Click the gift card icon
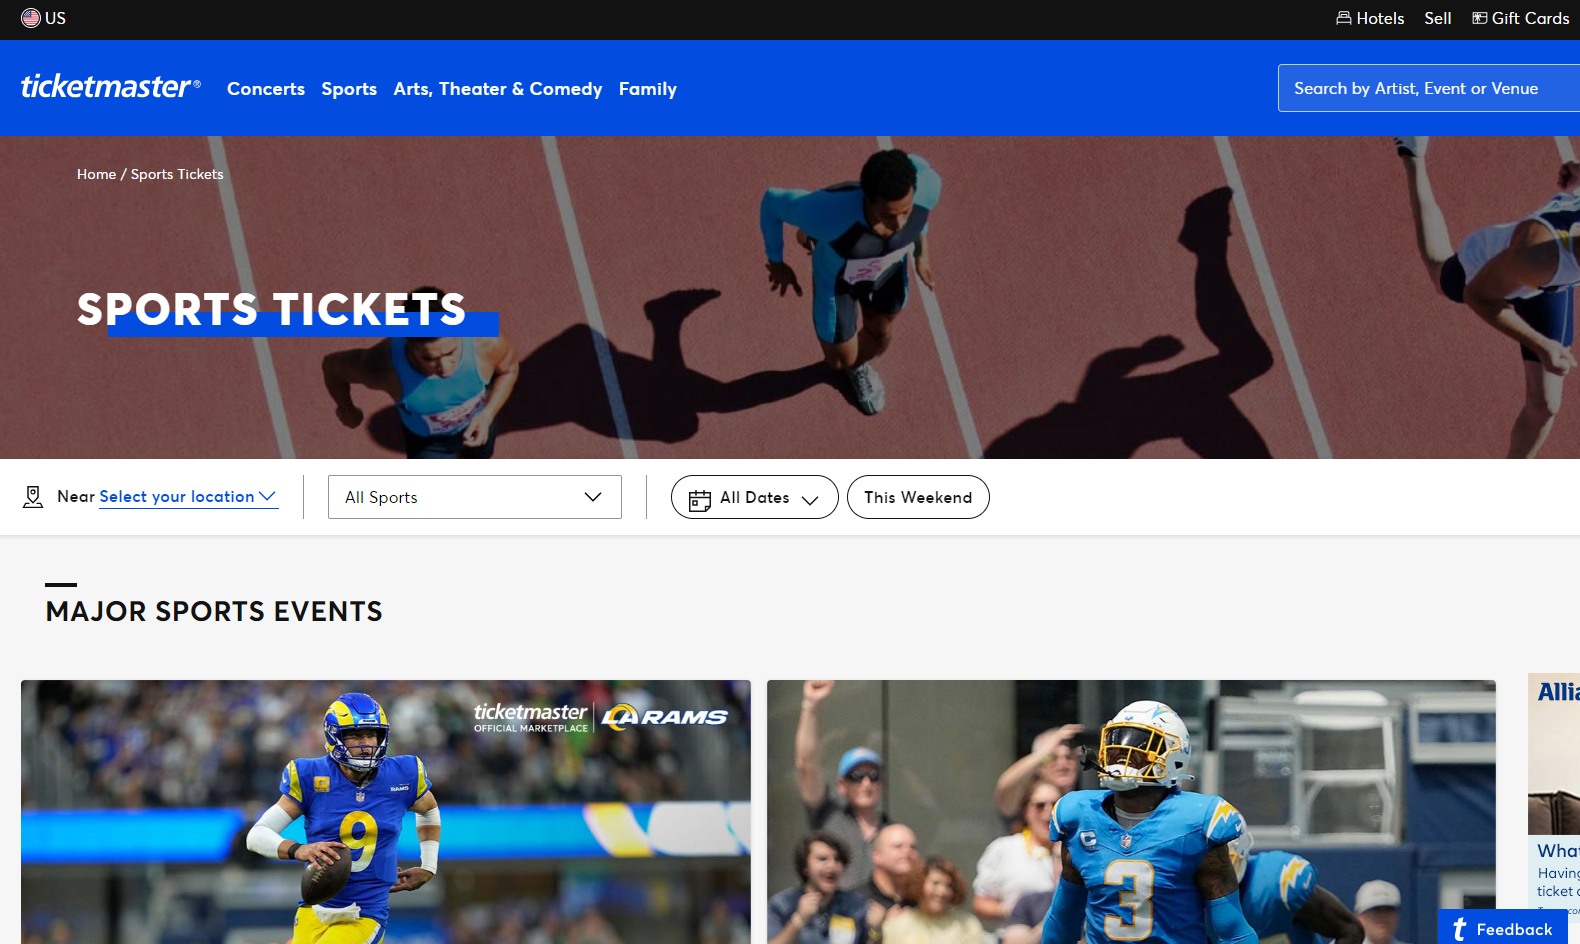 [1480, 18]
